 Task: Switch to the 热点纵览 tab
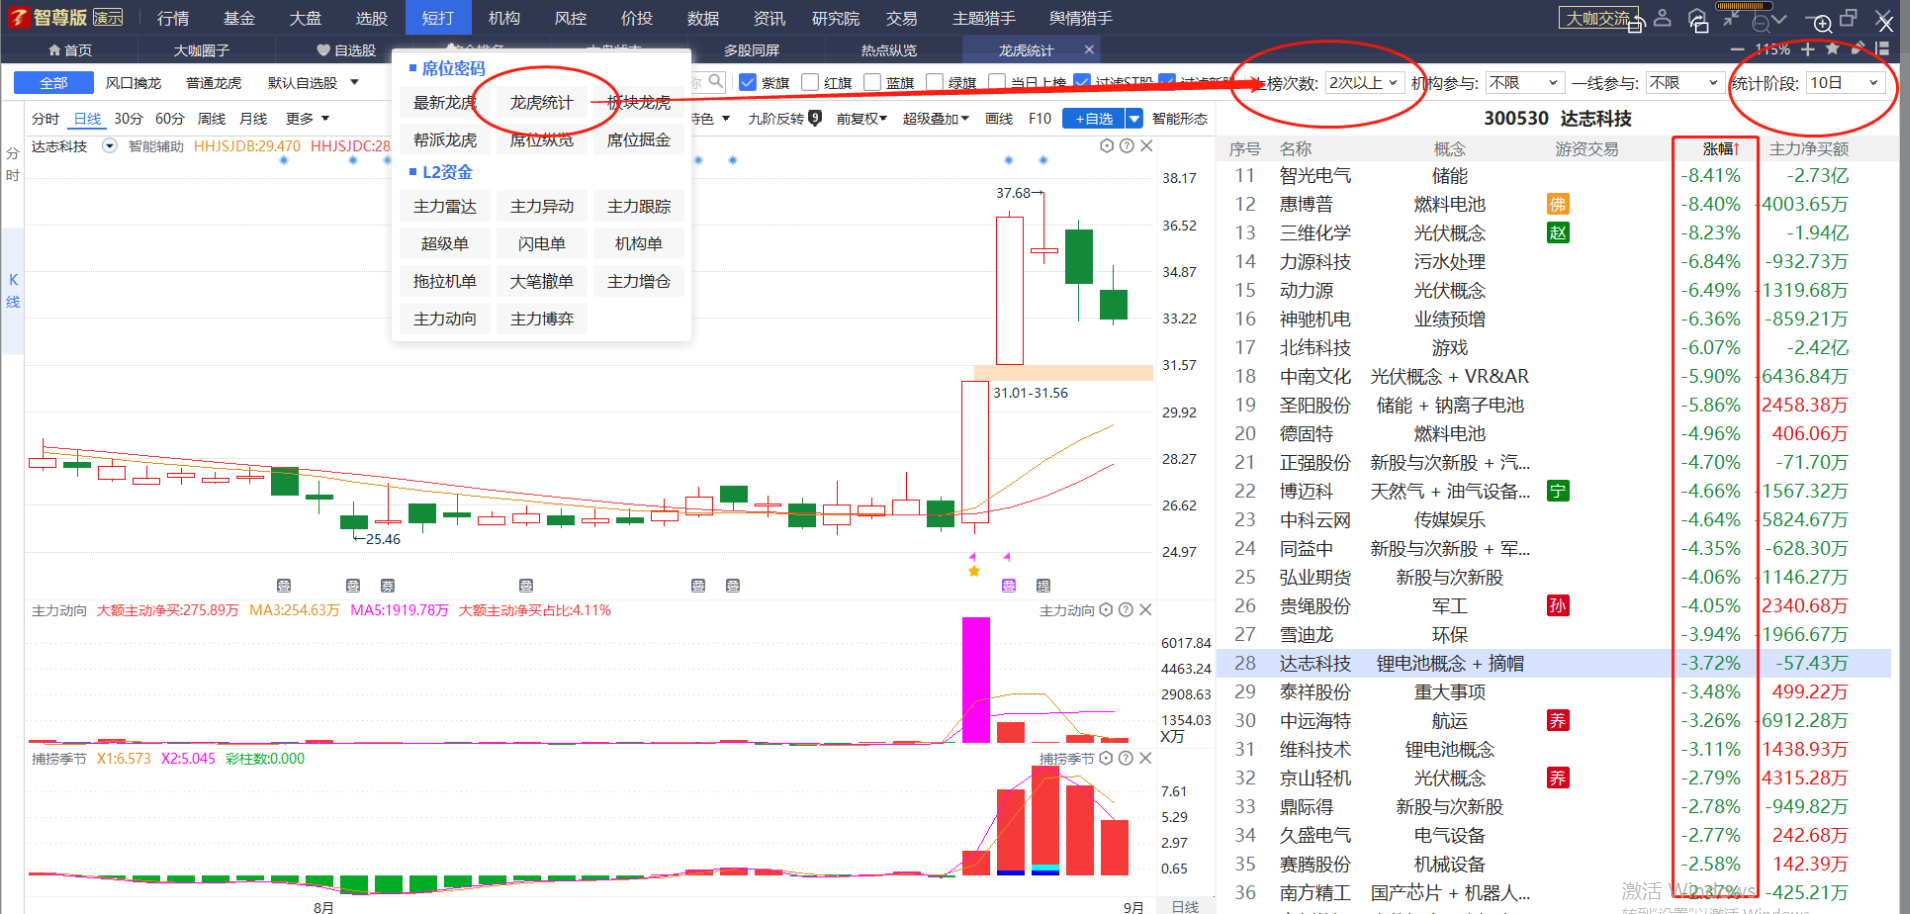pyautogui.click(x=888, y=50)
